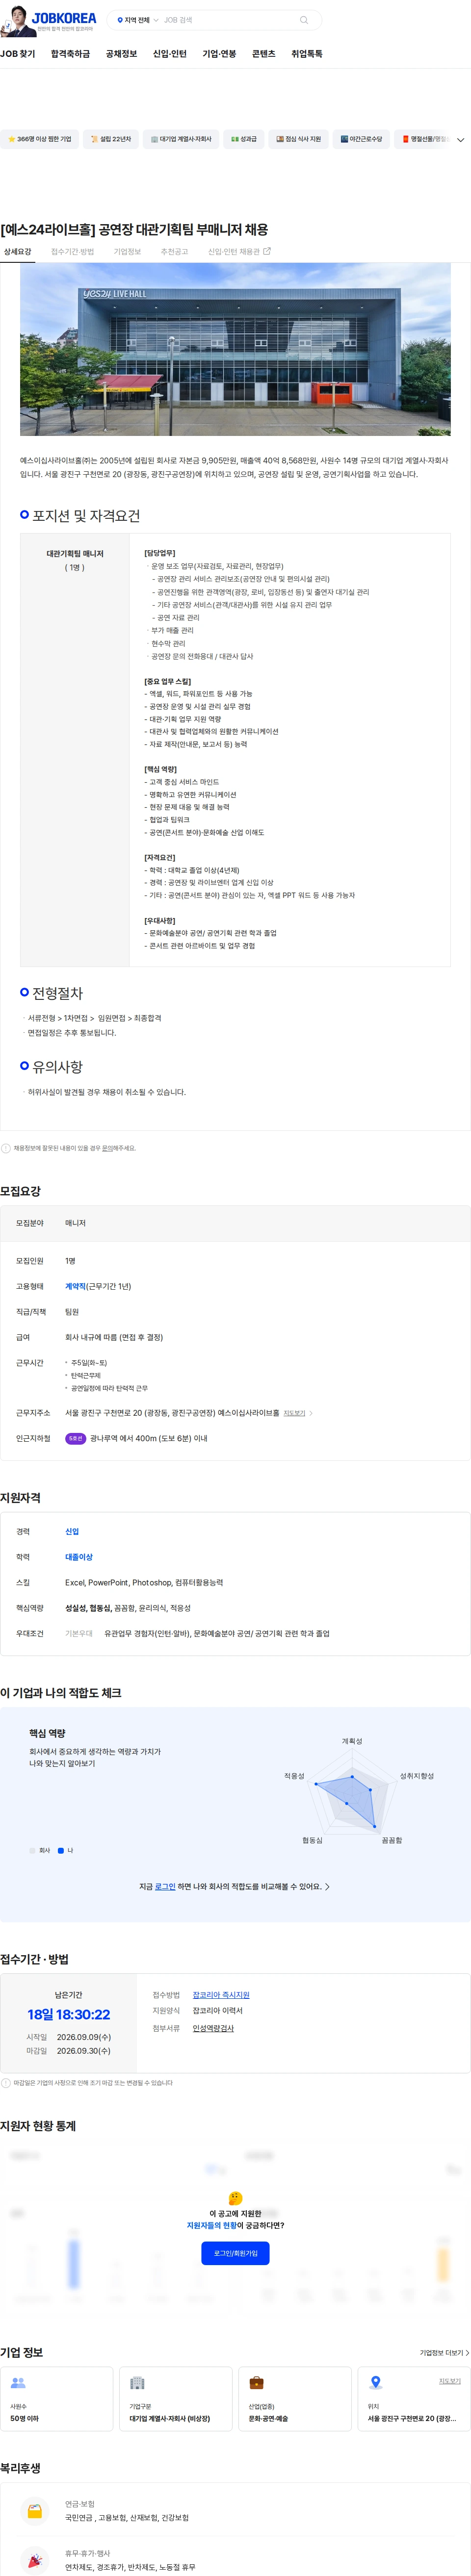Click the 휴무·휴가·행사 party icon
Viewport: 471px width, 2576px height.
tap(35, 2560)
